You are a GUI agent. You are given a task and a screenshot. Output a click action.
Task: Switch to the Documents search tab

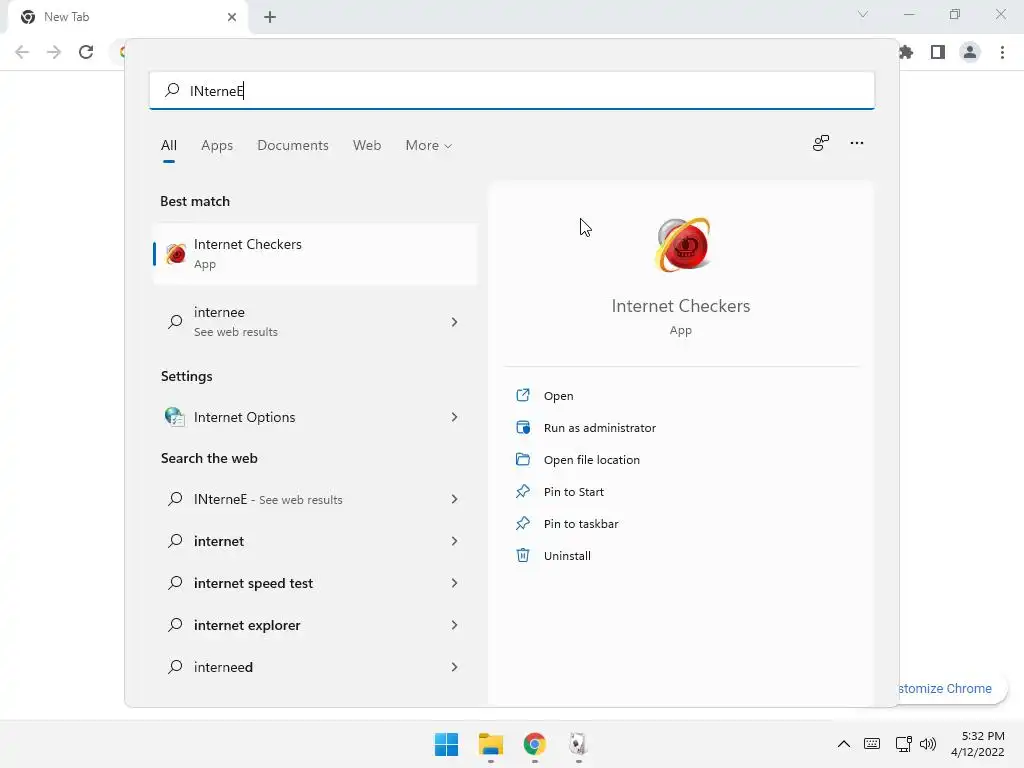point(293,146)
